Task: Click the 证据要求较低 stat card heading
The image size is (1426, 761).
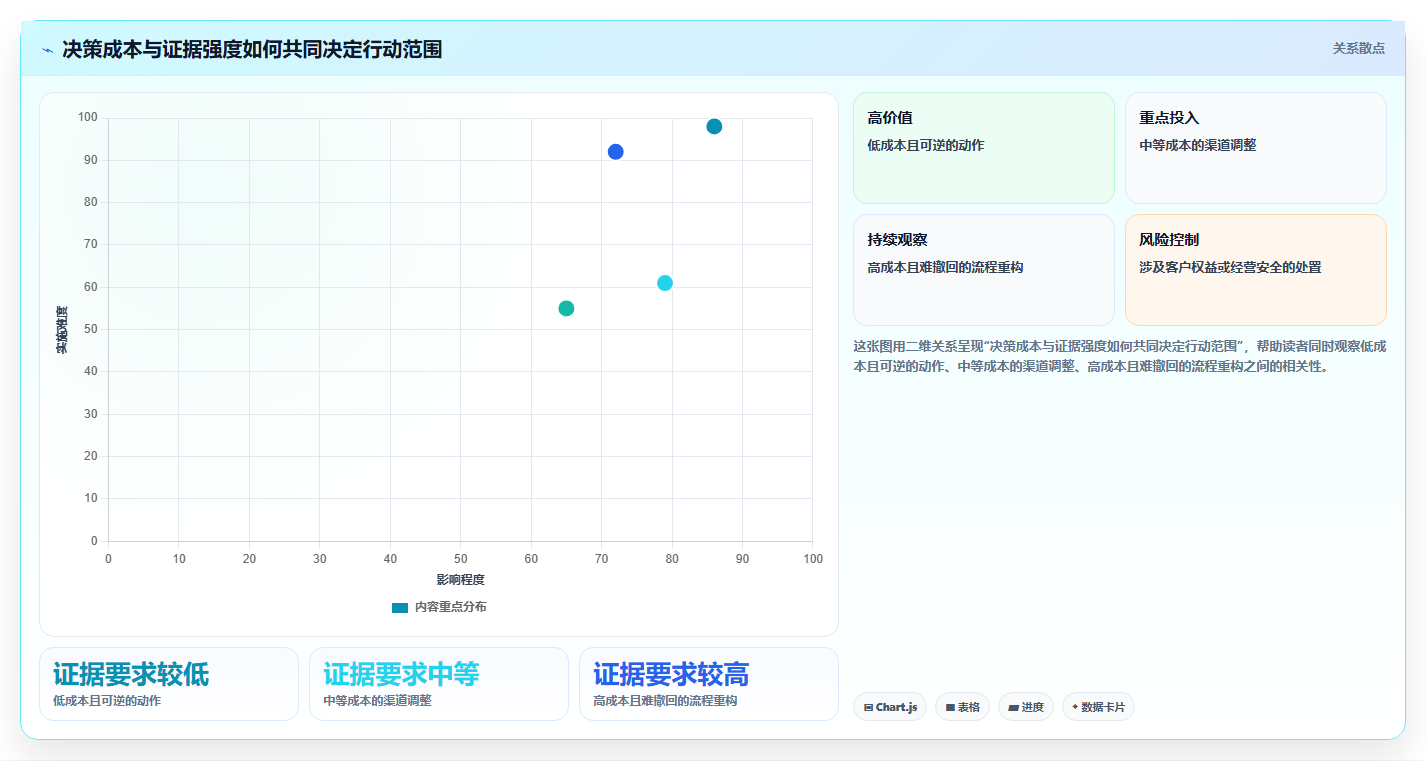Action: pyautogui.click(x=131, y=674)
